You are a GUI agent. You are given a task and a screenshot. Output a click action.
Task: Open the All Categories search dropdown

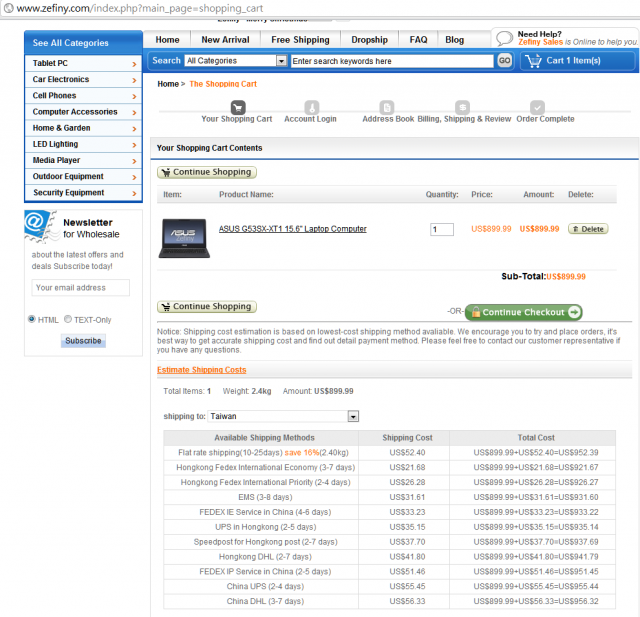click(281, 61)
